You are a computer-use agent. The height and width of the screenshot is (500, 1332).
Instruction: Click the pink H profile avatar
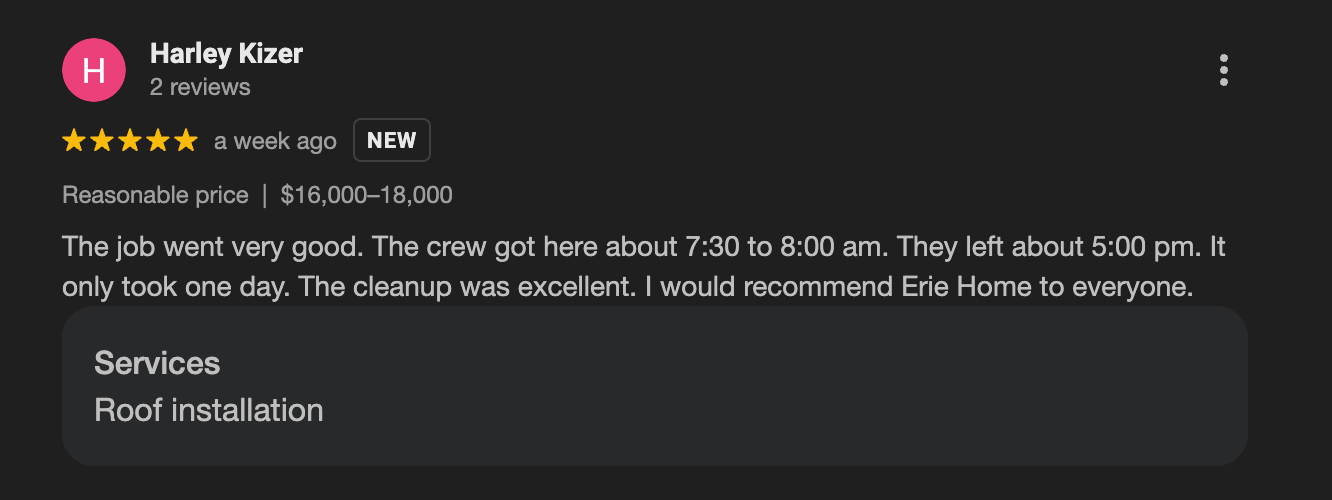click(94, 70)
